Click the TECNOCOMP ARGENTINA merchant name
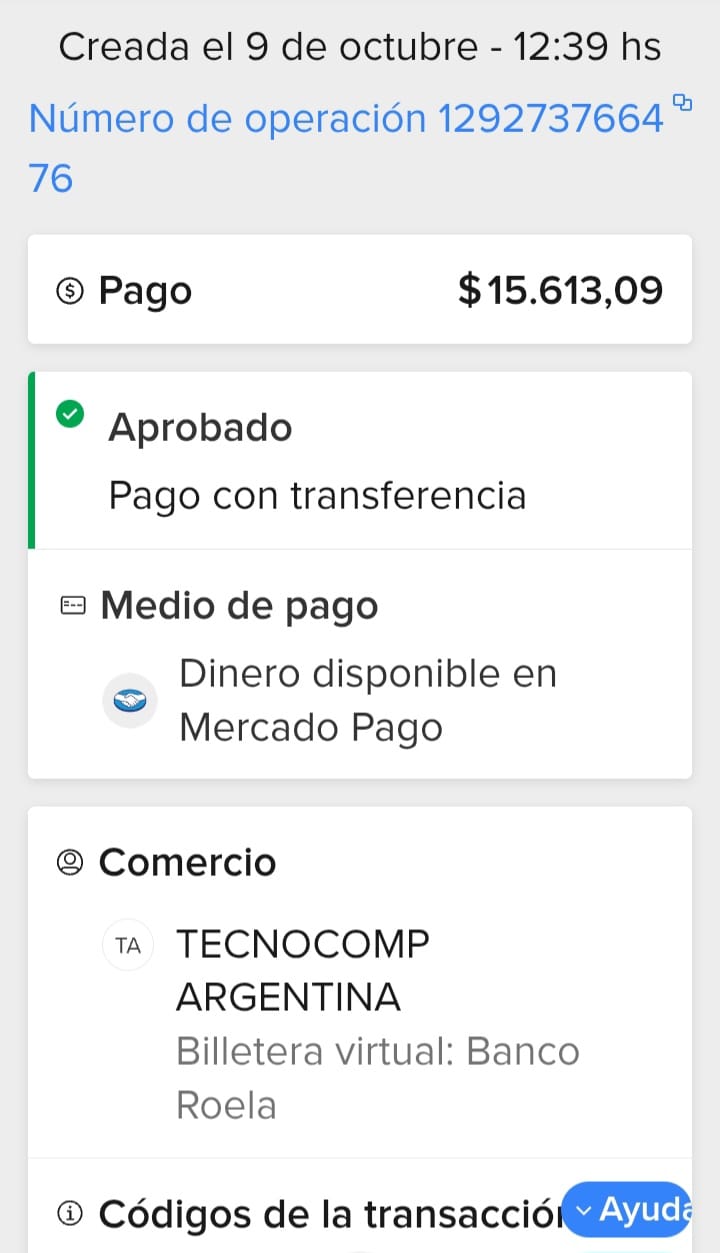Screen dimensions: 720x1253 coord(302,970)
